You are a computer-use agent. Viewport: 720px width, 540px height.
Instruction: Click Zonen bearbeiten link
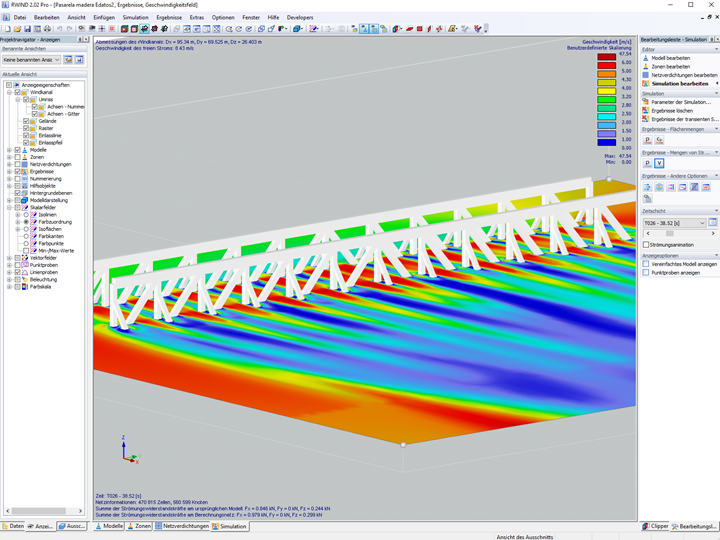coord(670,67)
